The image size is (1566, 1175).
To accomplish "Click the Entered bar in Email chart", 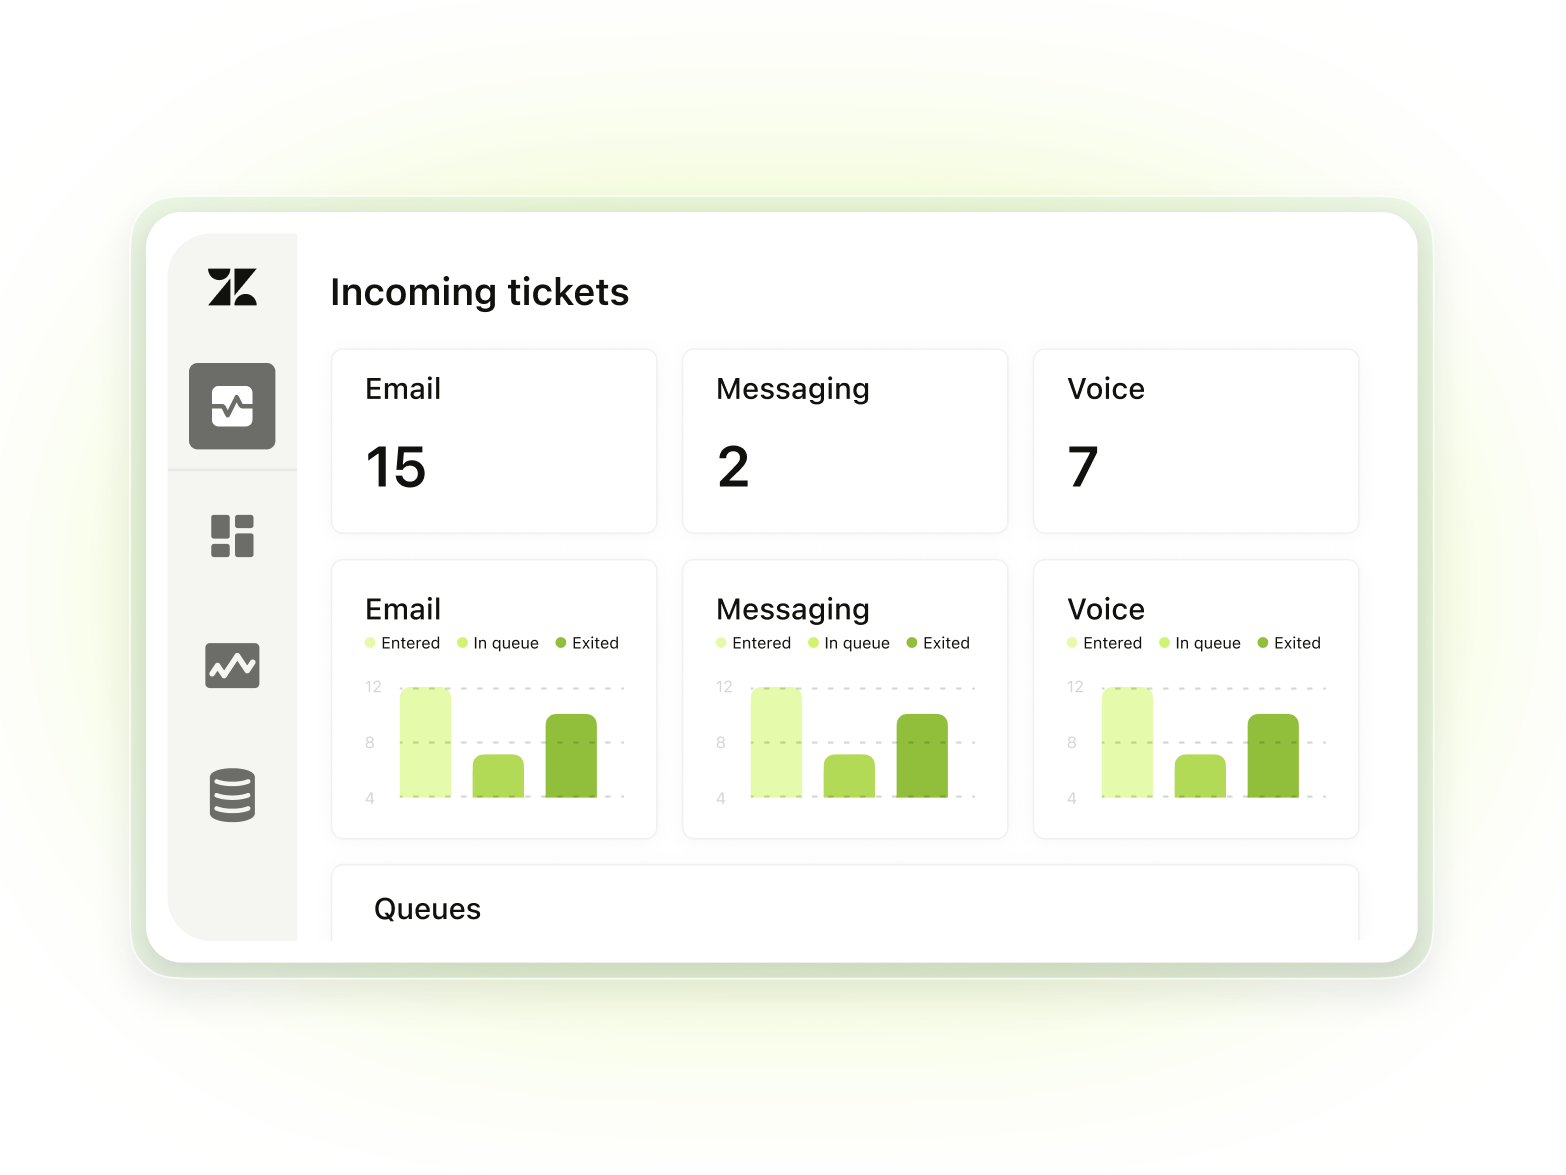I will 425,742.
